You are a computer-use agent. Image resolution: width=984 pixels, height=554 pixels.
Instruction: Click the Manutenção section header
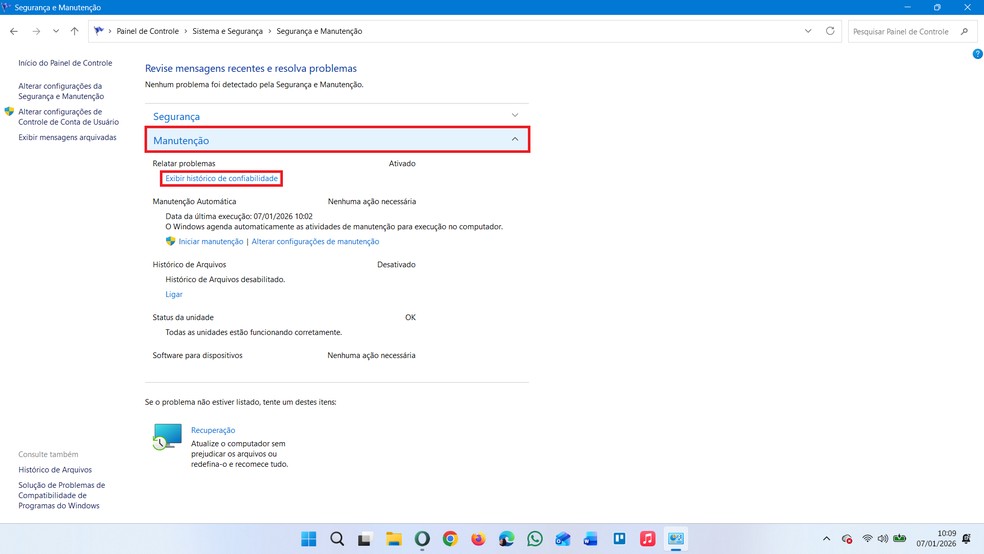(337, 140)
